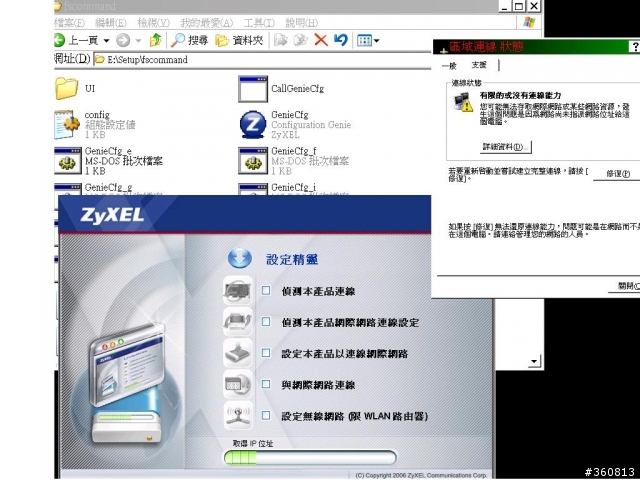Open the 工具(T) menu
640x480 pixels.
click(259, 23)
